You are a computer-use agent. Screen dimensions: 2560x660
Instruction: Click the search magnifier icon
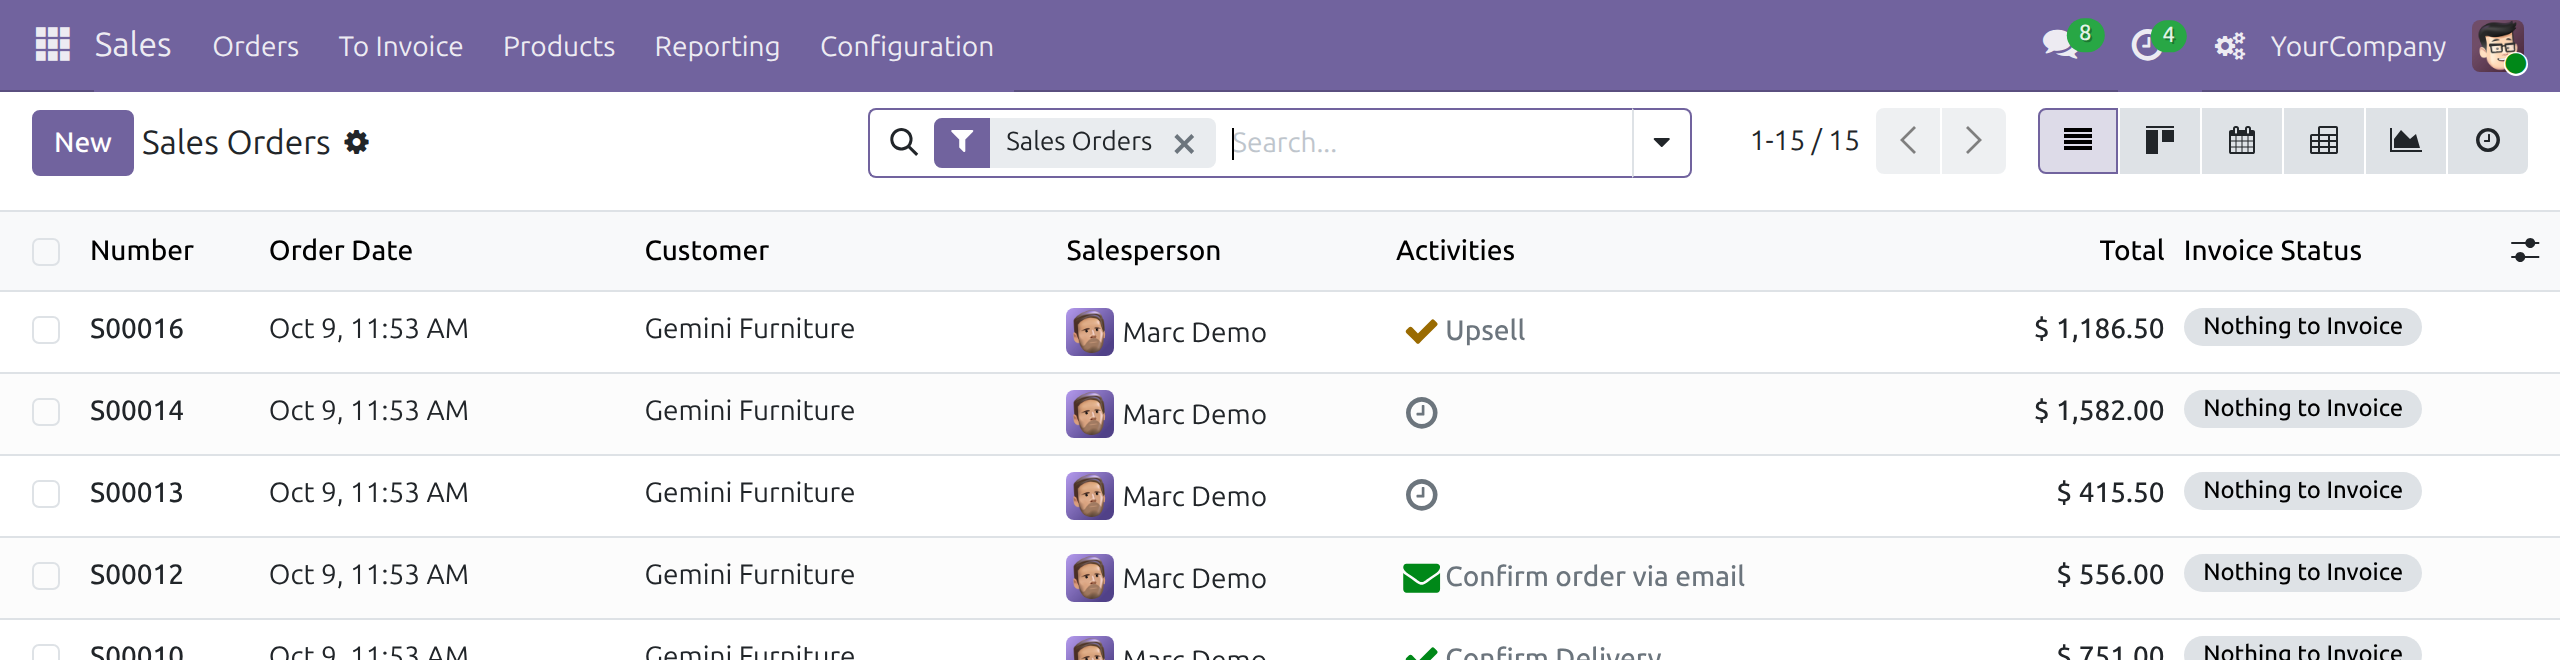point(903,142)
